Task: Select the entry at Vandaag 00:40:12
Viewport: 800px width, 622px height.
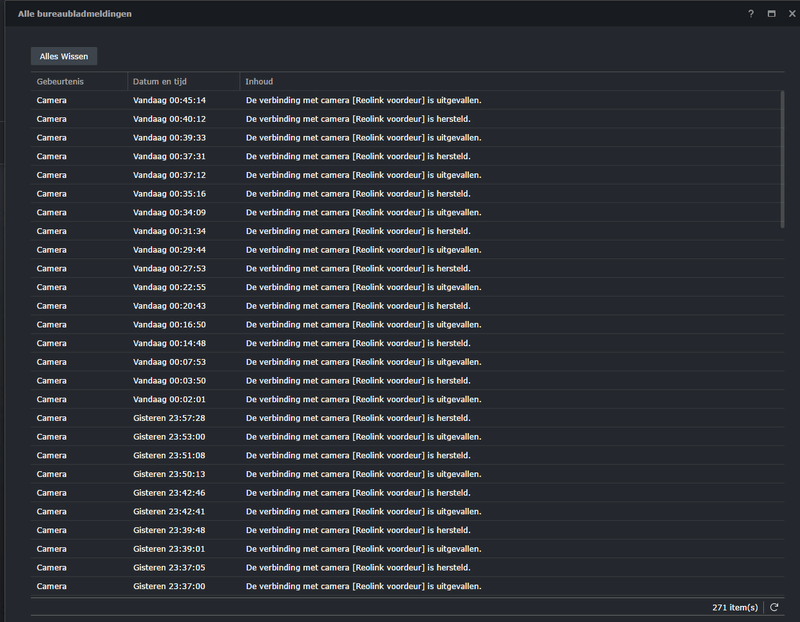Action: (x=400, y=119)
